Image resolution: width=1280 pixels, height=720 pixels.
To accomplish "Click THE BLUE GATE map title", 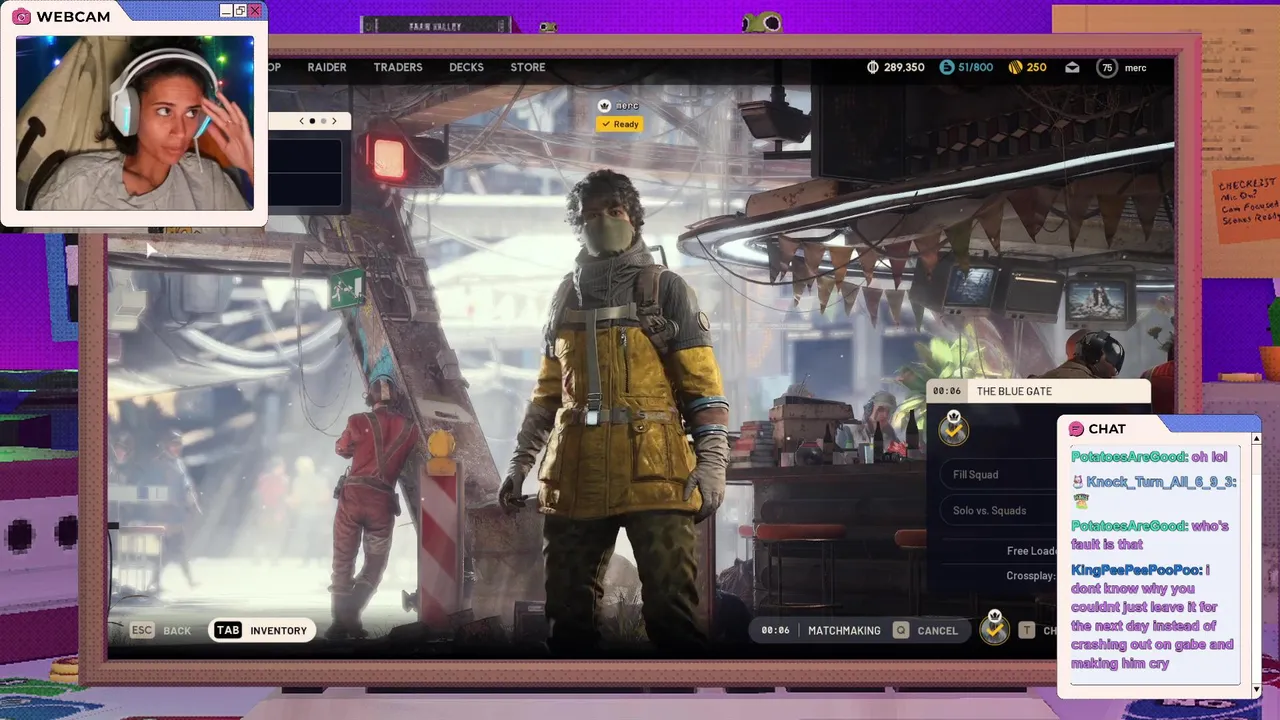I will click(1014, 391).
